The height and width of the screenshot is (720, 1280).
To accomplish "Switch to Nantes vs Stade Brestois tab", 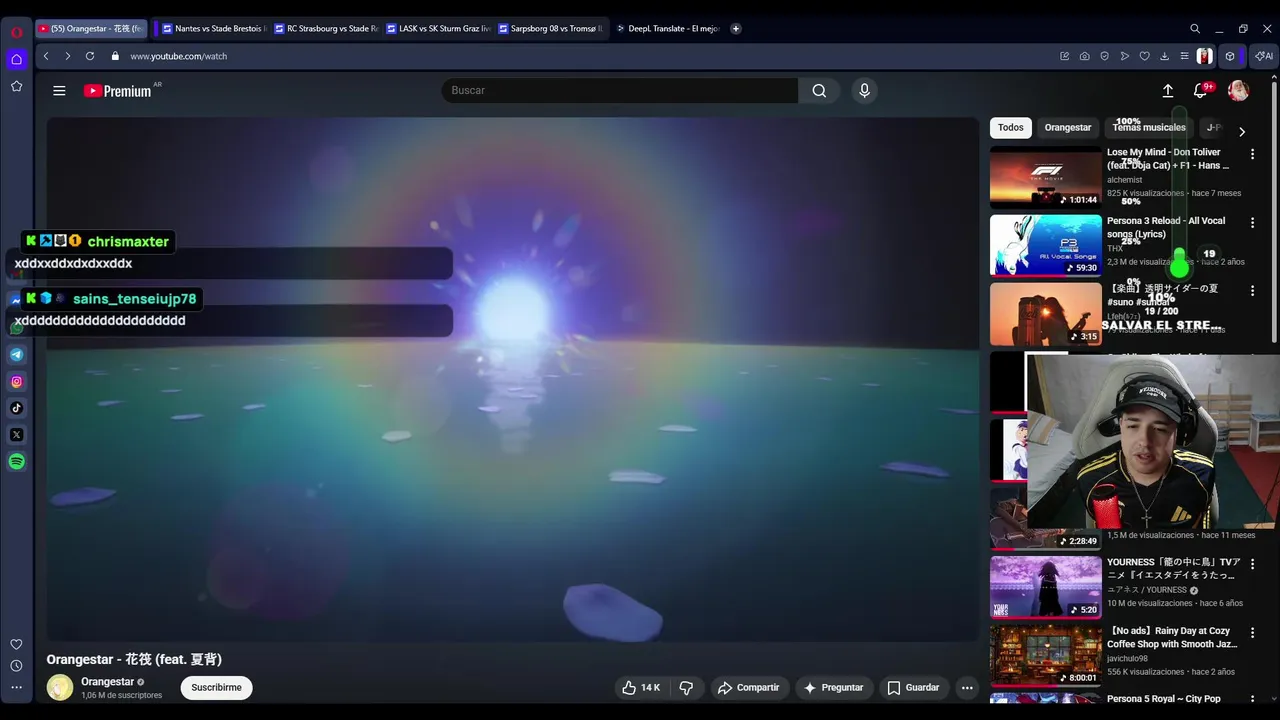I will tap(214, 28).
